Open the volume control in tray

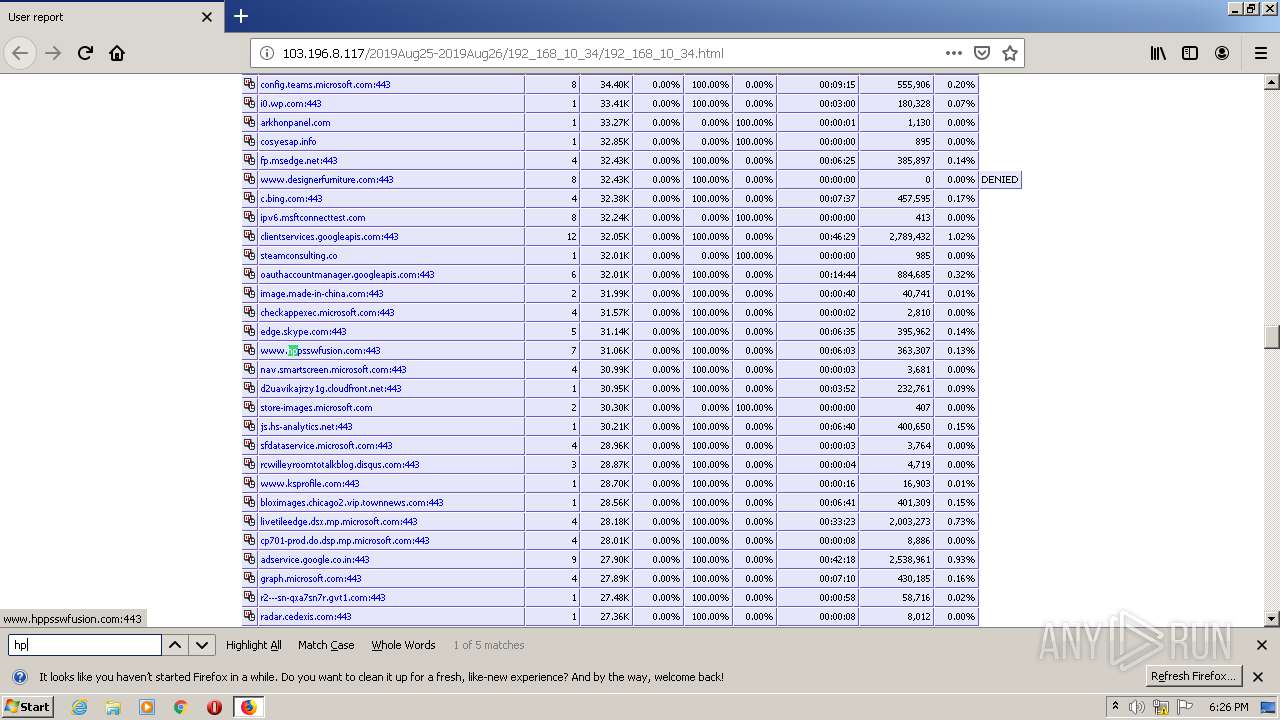(x=1137, y=707)
